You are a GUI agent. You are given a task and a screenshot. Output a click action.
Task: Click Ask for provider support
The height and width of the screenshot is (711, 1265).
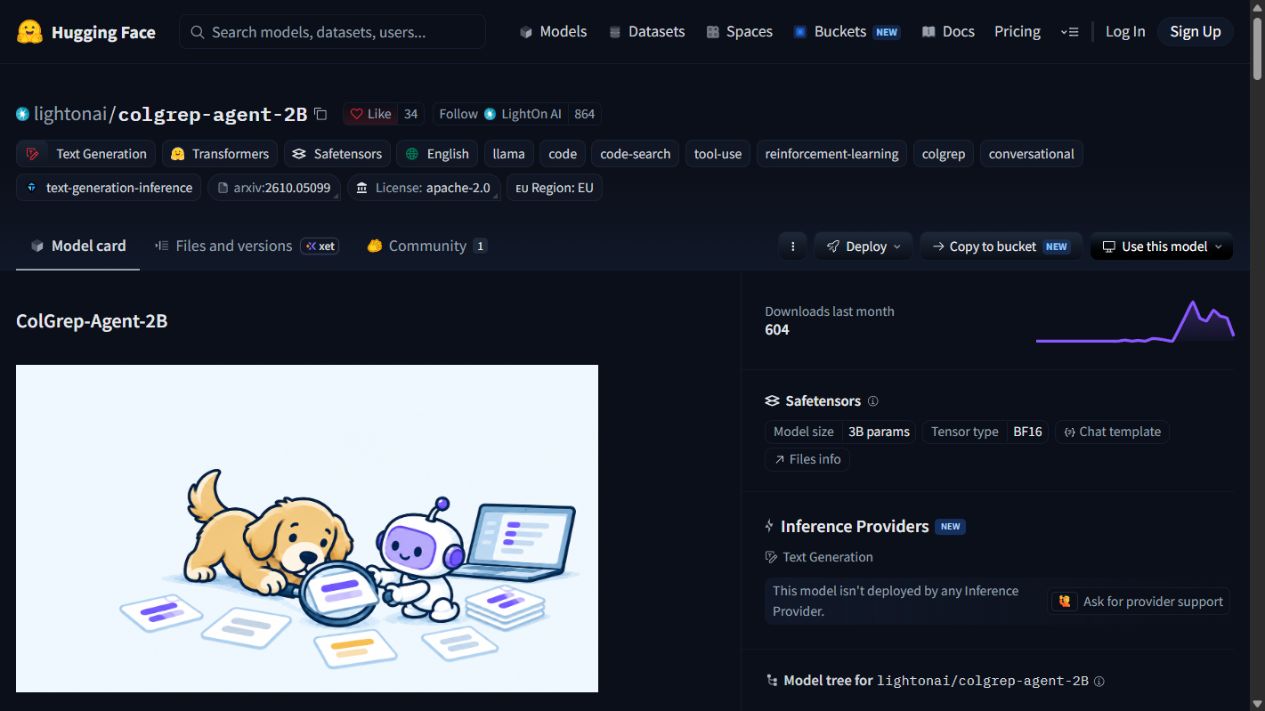tap(1140, 602)
